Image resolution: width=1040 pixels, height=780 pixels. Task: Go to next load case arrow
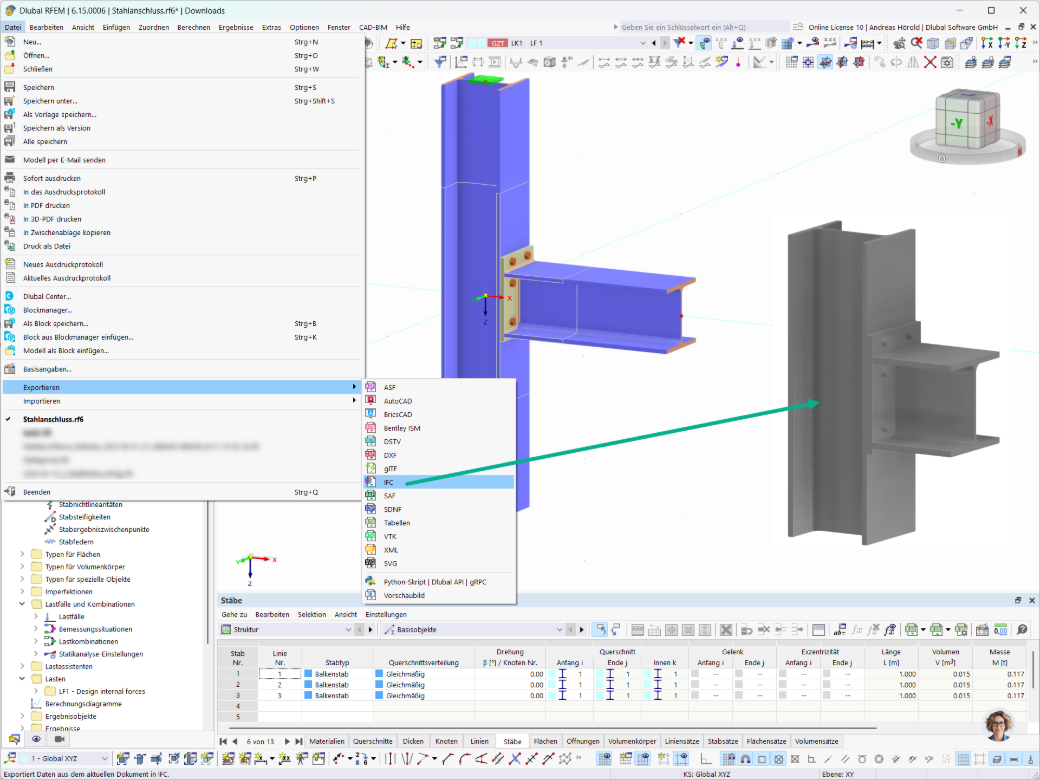coord(665,43)
